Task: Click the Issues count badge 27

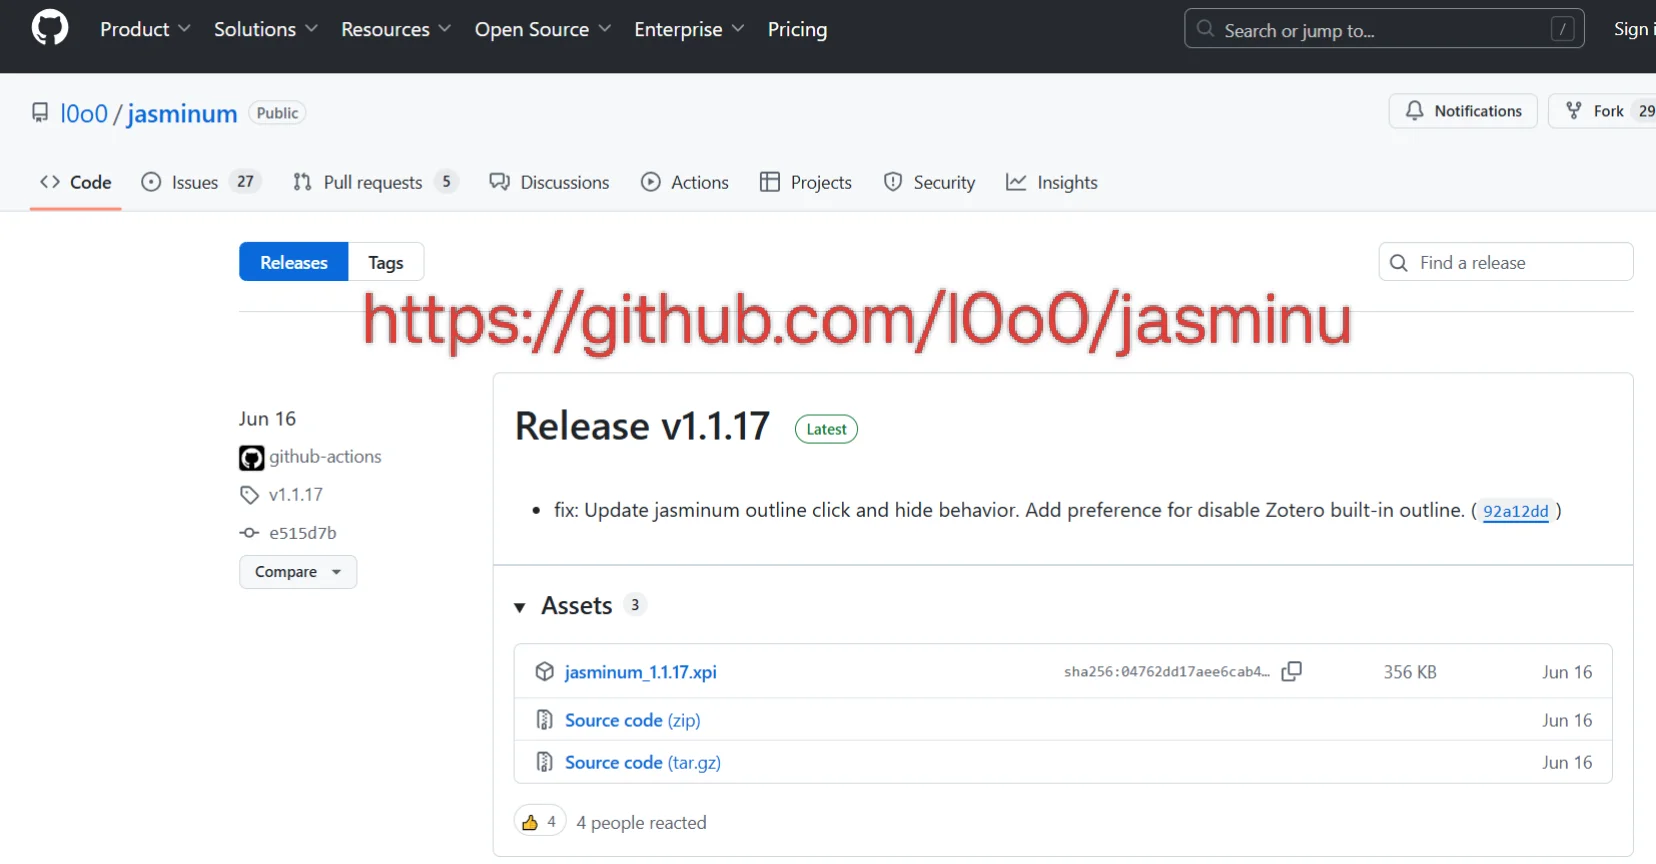Action: pos(245,181)
